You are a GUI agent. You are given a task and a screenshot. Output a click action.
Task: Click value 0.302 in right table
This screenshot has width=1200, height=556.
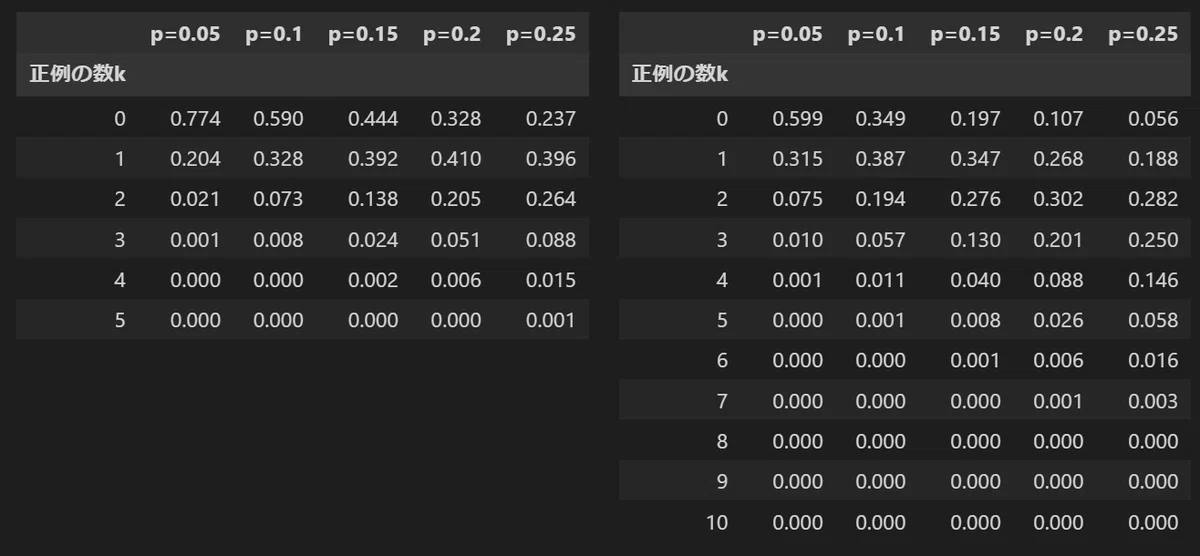(1058, 199)
